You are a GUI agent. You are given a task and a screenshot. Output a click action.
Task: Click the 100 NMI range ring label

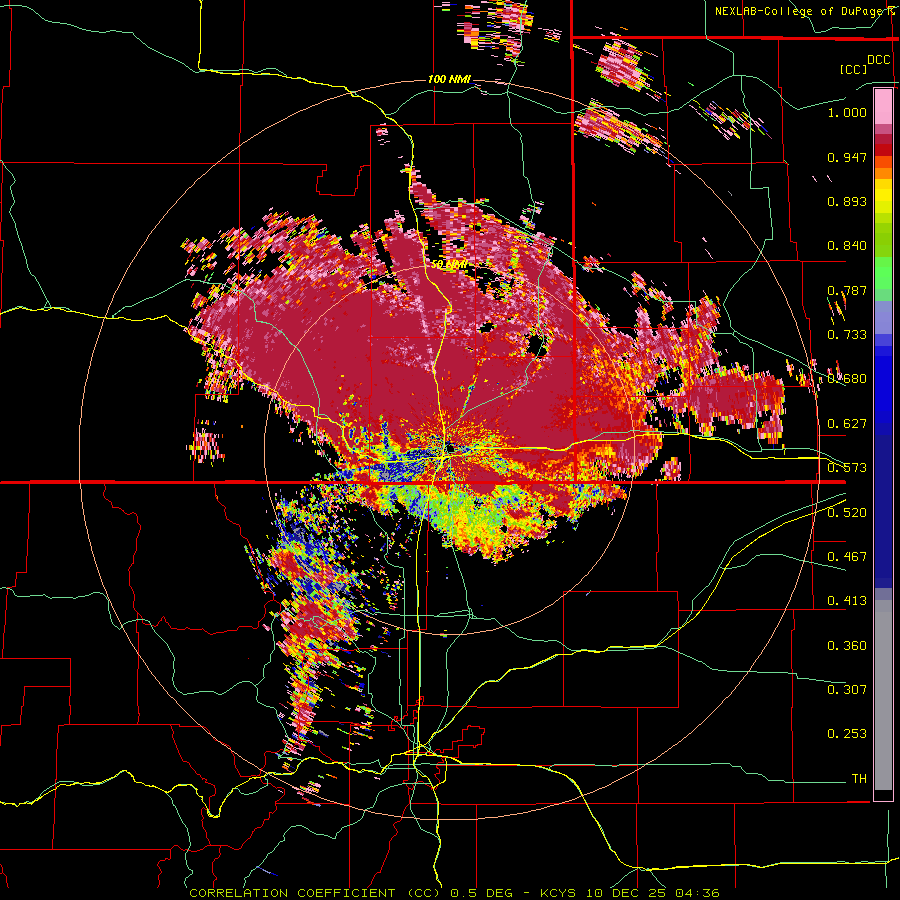[x=449, y=79]
